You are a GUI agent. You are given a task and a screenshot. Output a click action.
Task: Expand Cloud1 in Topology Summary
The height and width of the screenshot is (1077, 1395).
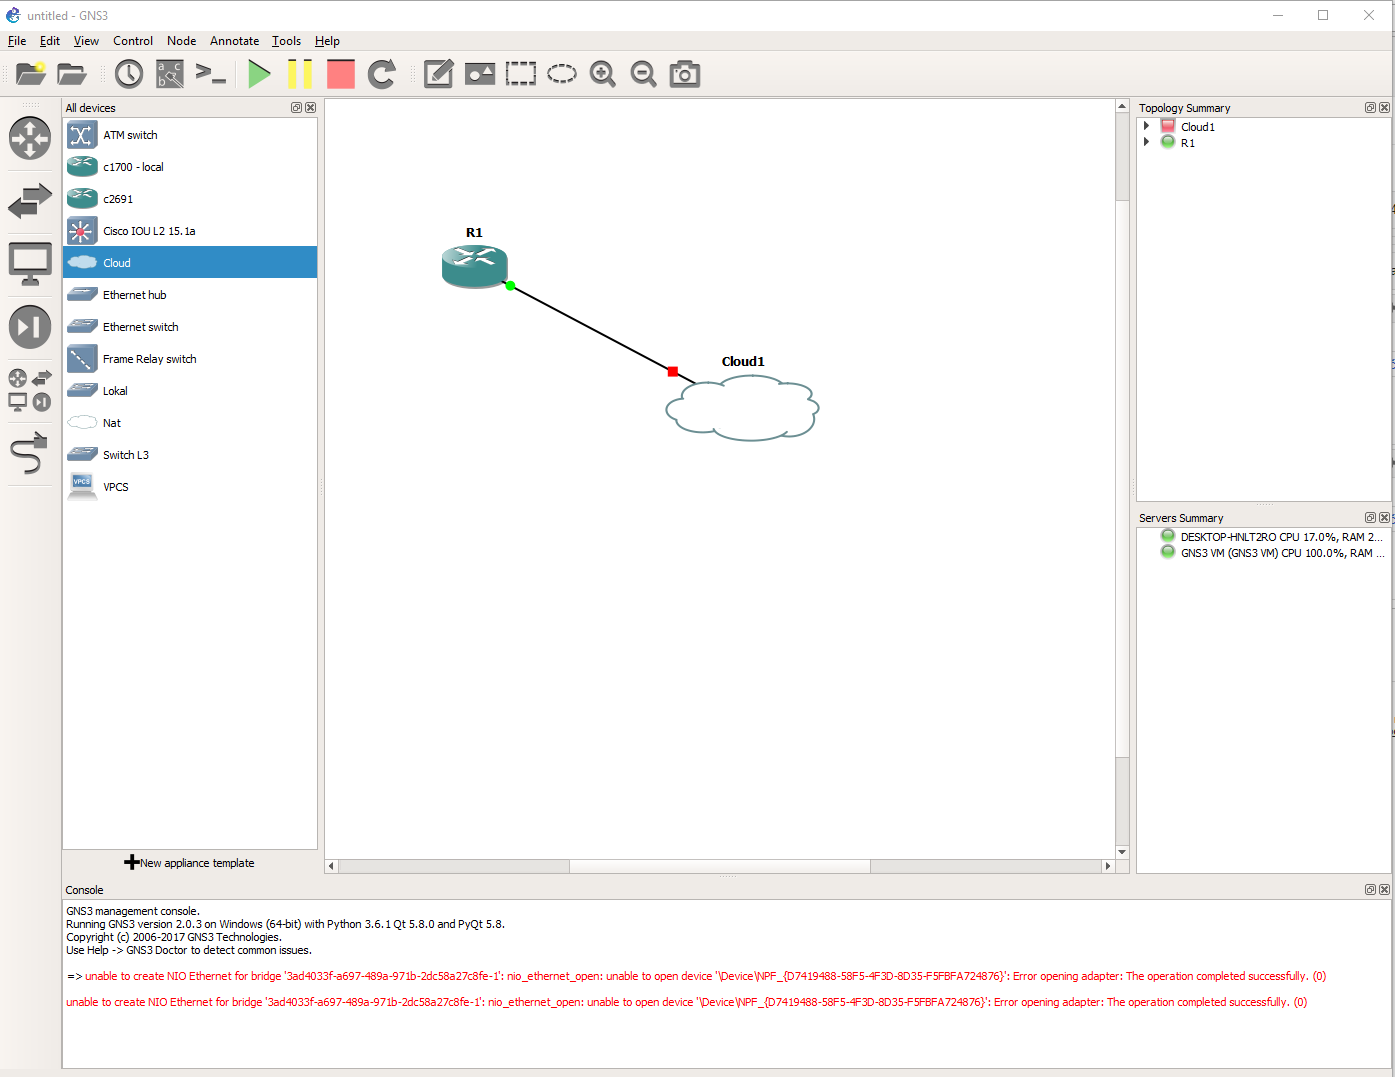point(1146,127)
